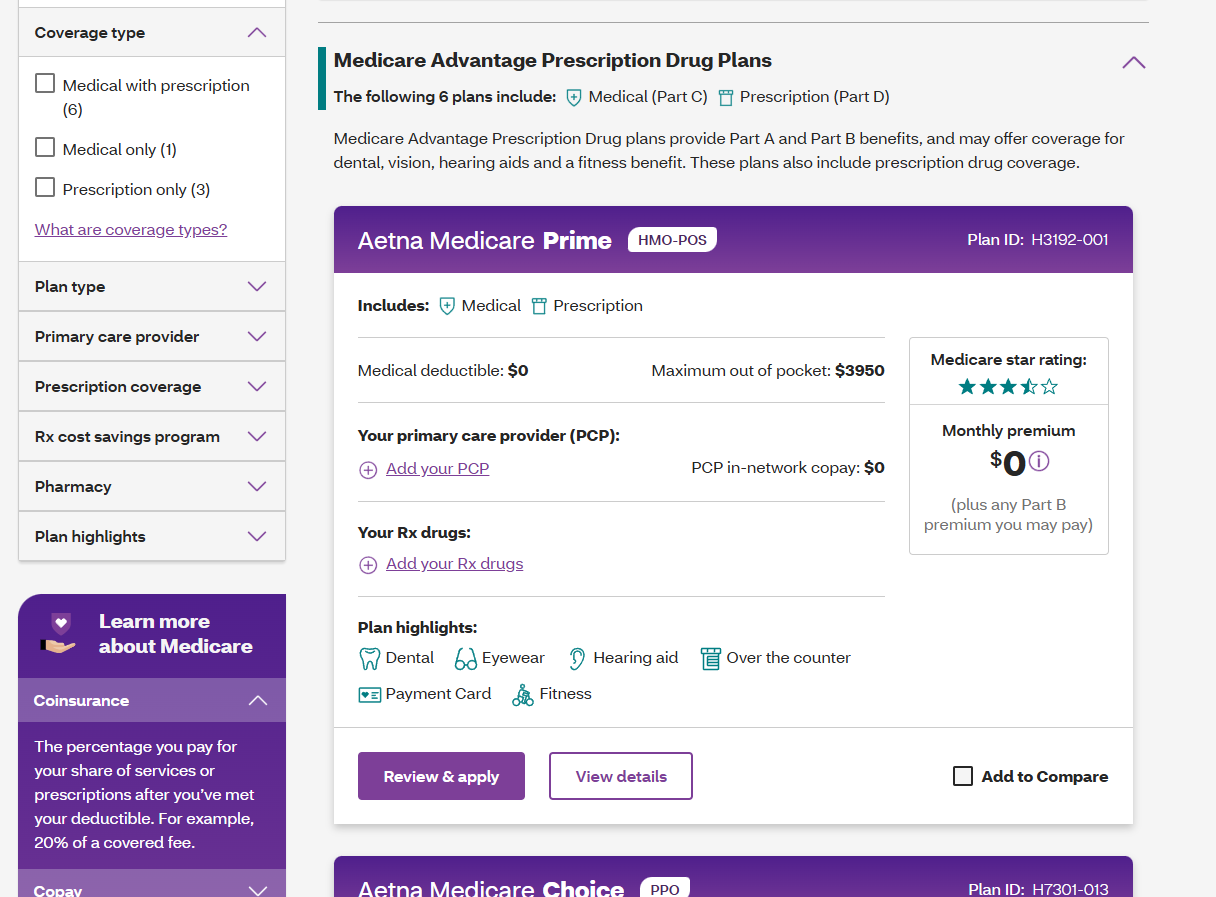Click the Your Rx drugs: label
The width and height of the screenshot is (1216, 897).
pos(414,532)
